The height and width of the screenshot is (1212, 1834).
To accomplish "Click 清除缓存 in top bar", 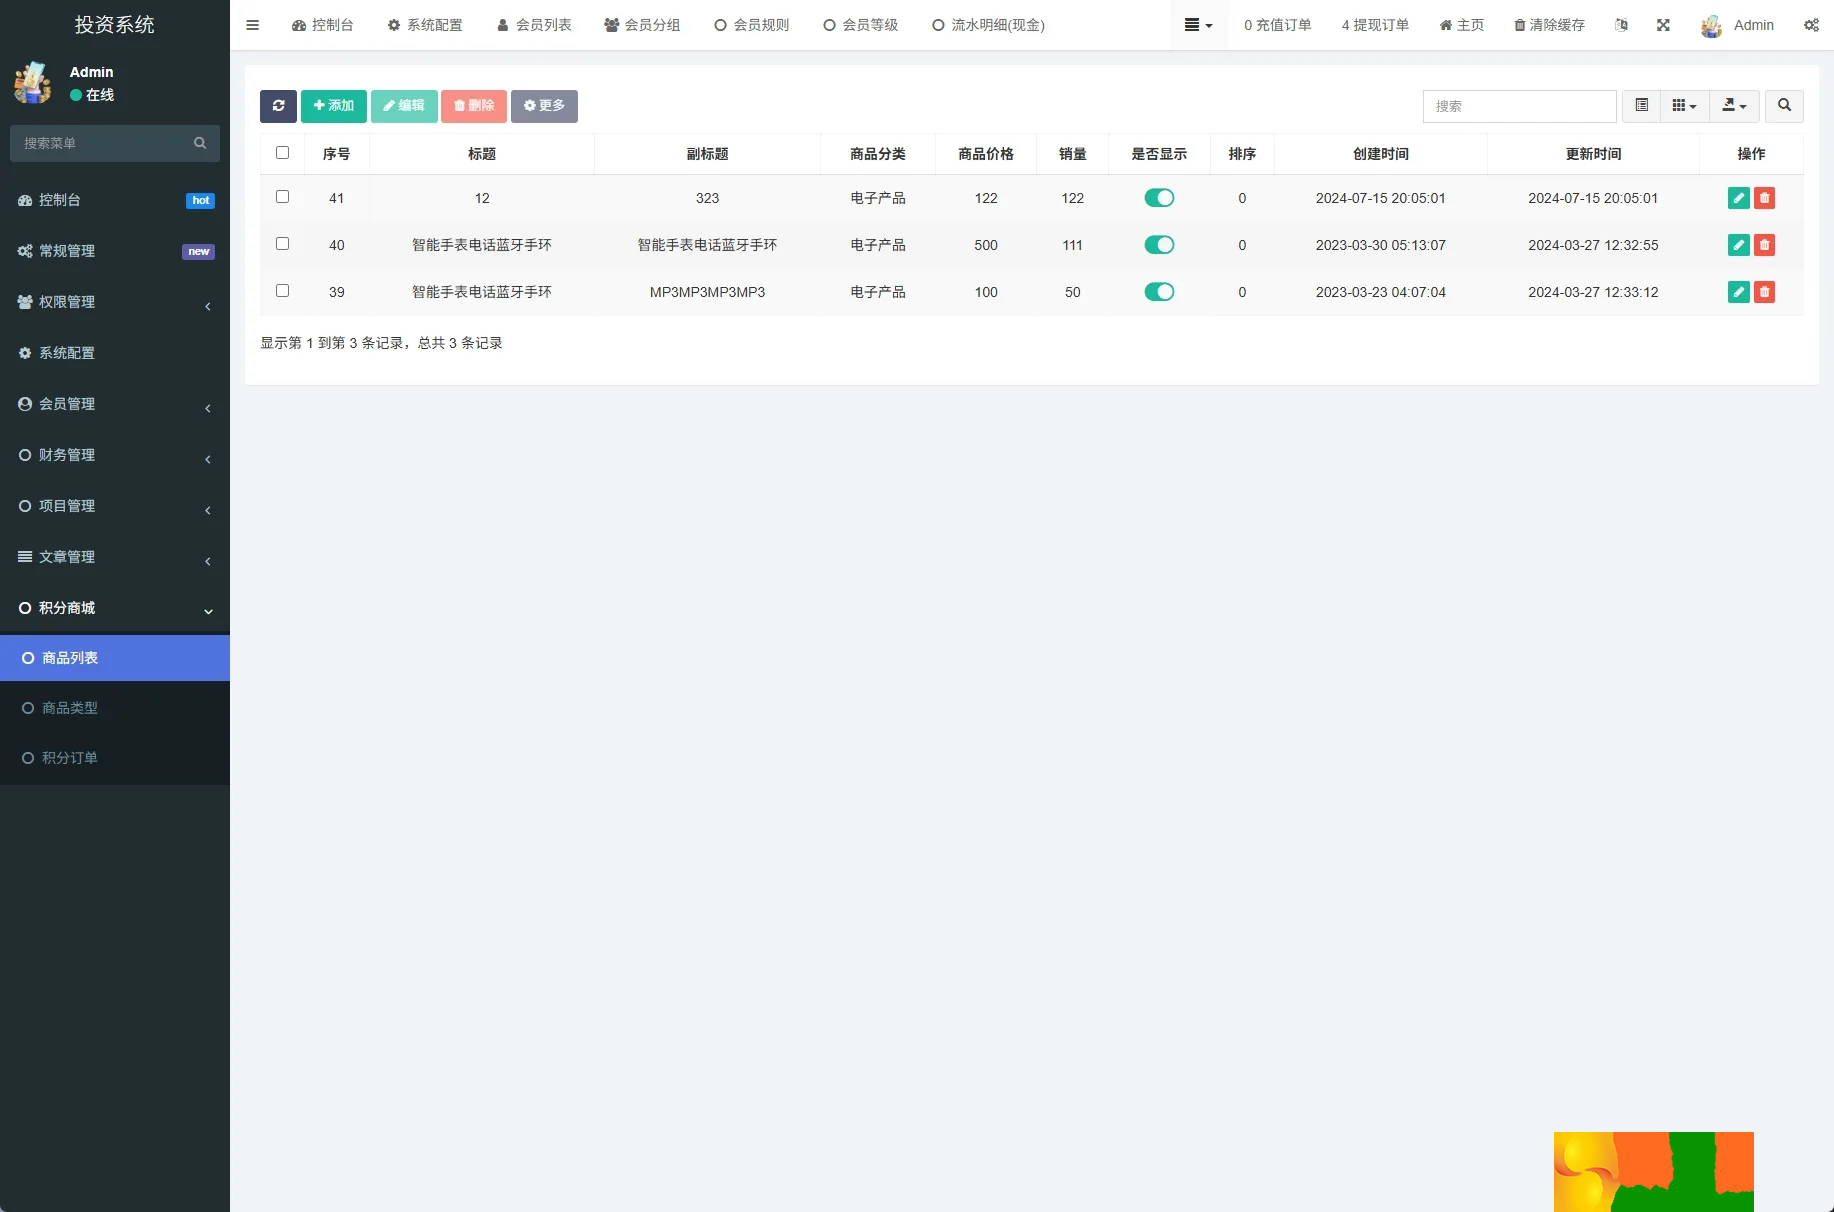I will point(1549,25).
